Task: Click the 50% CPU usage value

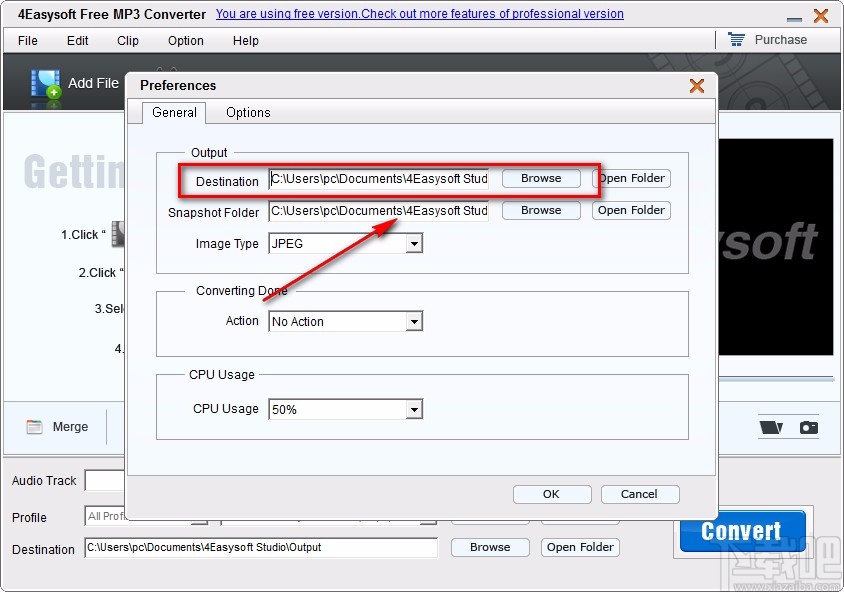Action: tap(284, 410)
